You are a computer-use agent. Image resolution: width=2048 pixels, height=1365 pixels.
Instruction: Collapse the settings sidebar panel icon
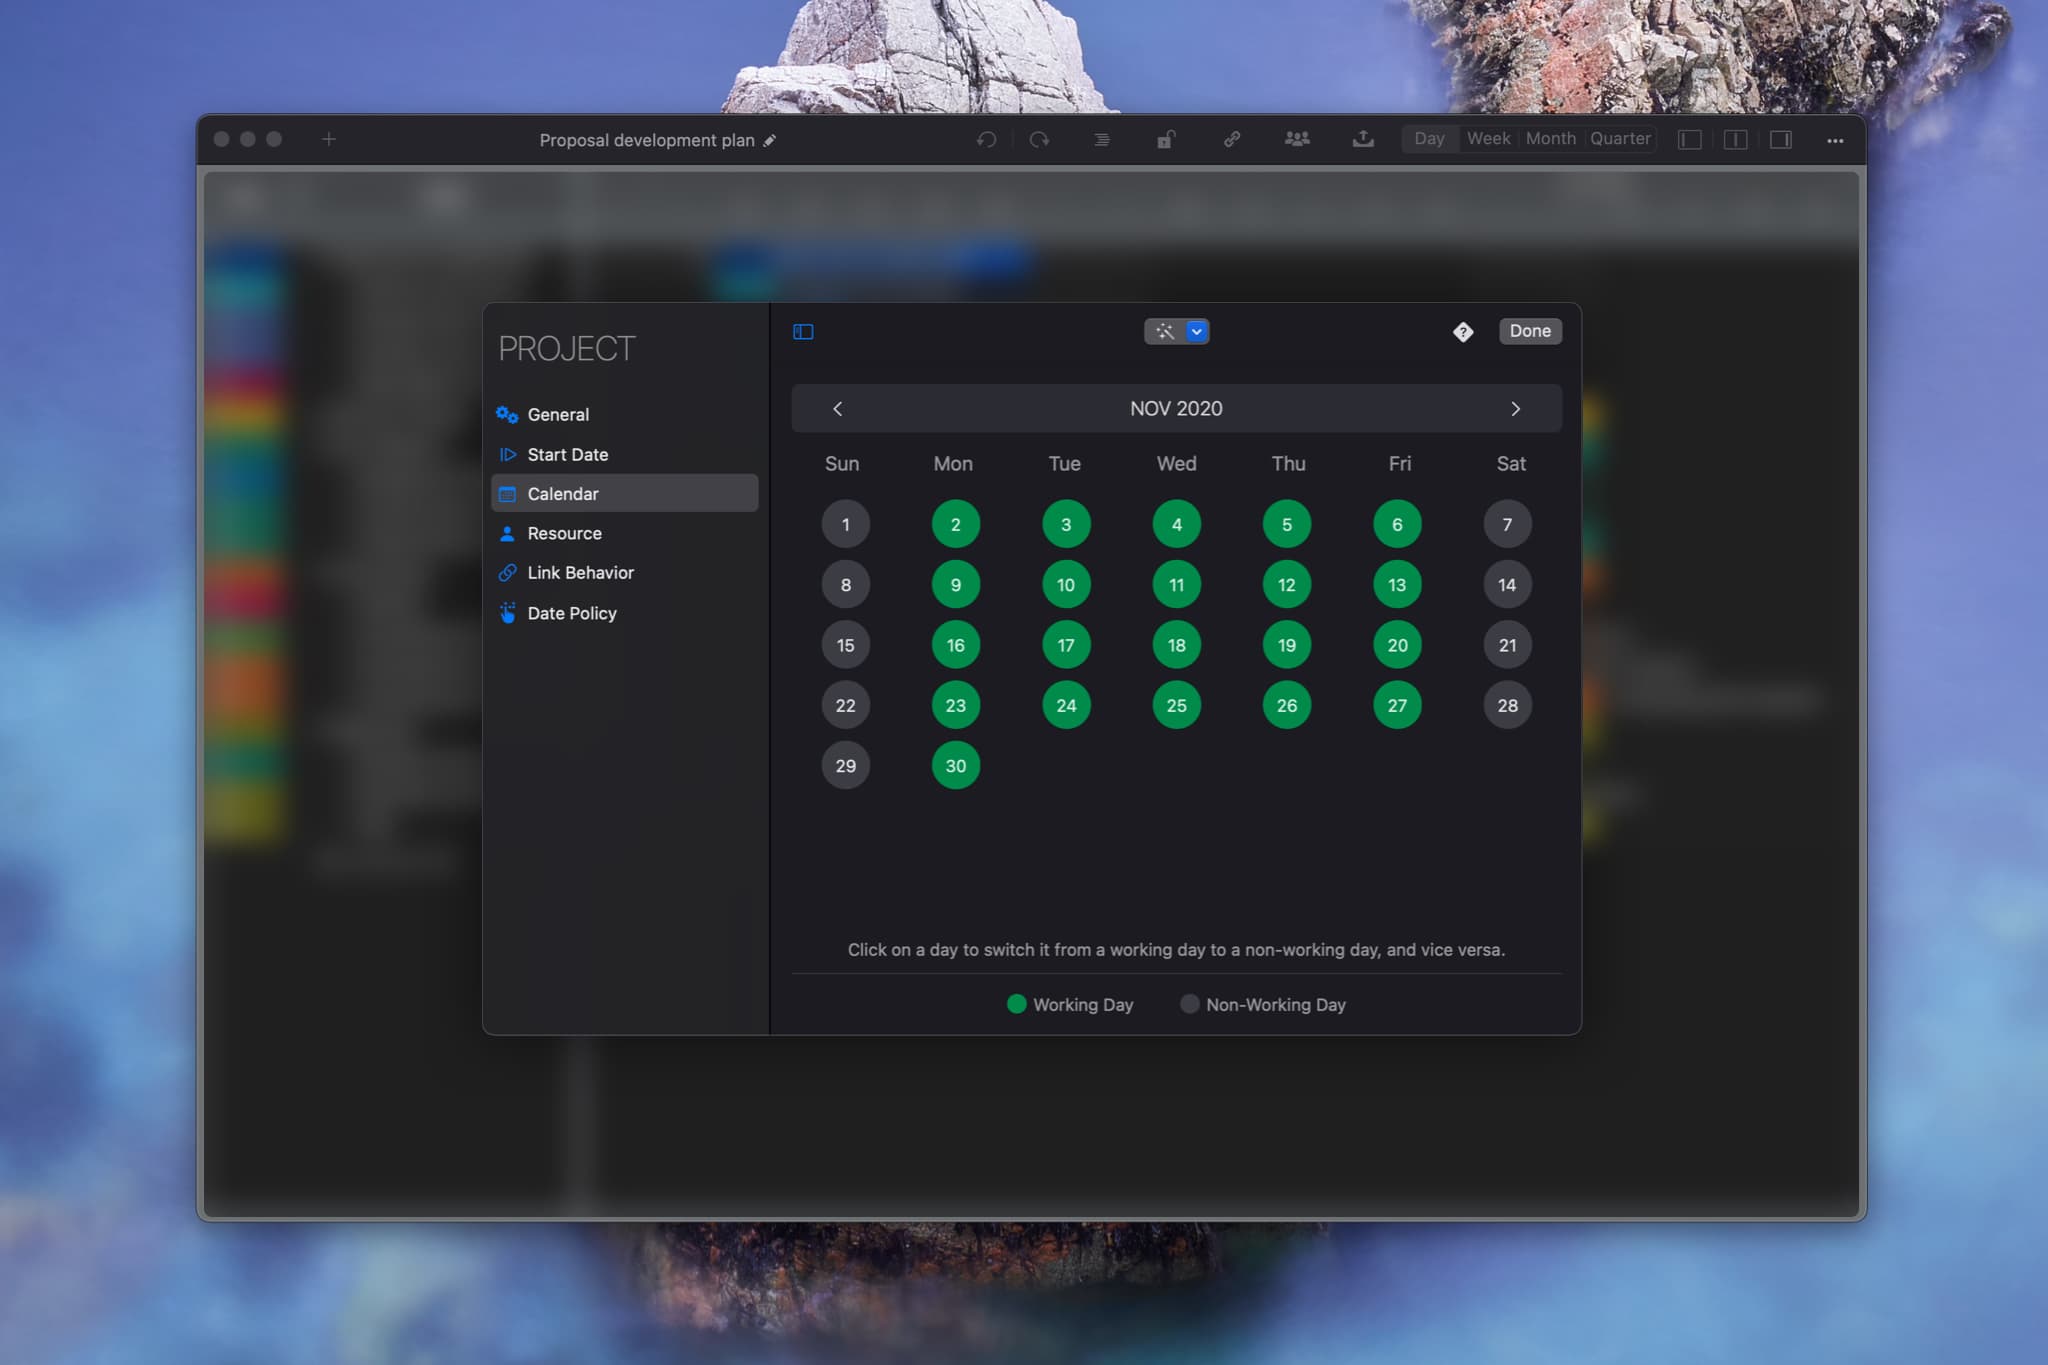pyautogui.click(x=803, y=332)
